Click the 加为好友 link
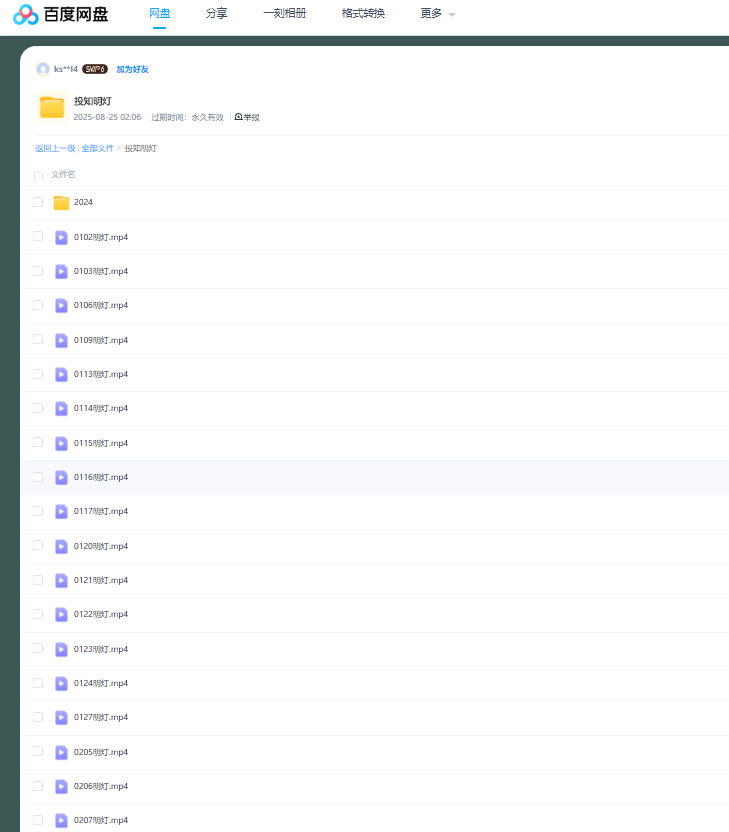This screenshot has height=832, width=729. tap(132, 69)
